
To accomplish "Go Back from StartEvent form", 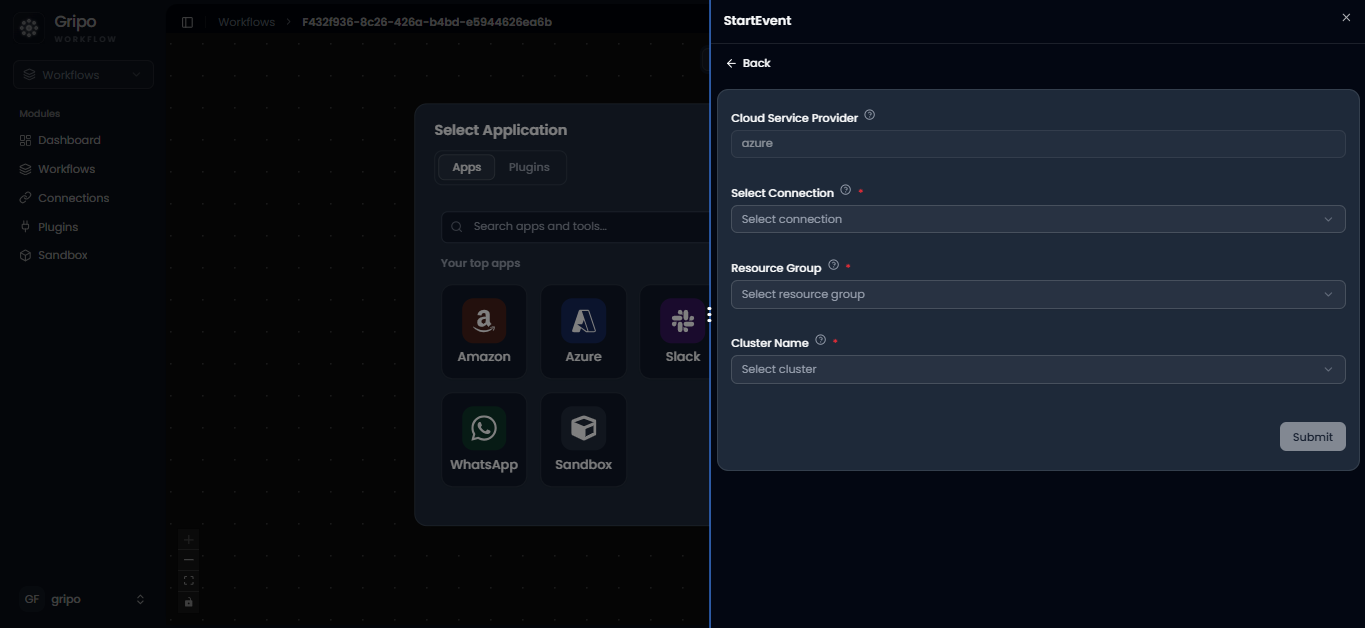I will [748, 63].
